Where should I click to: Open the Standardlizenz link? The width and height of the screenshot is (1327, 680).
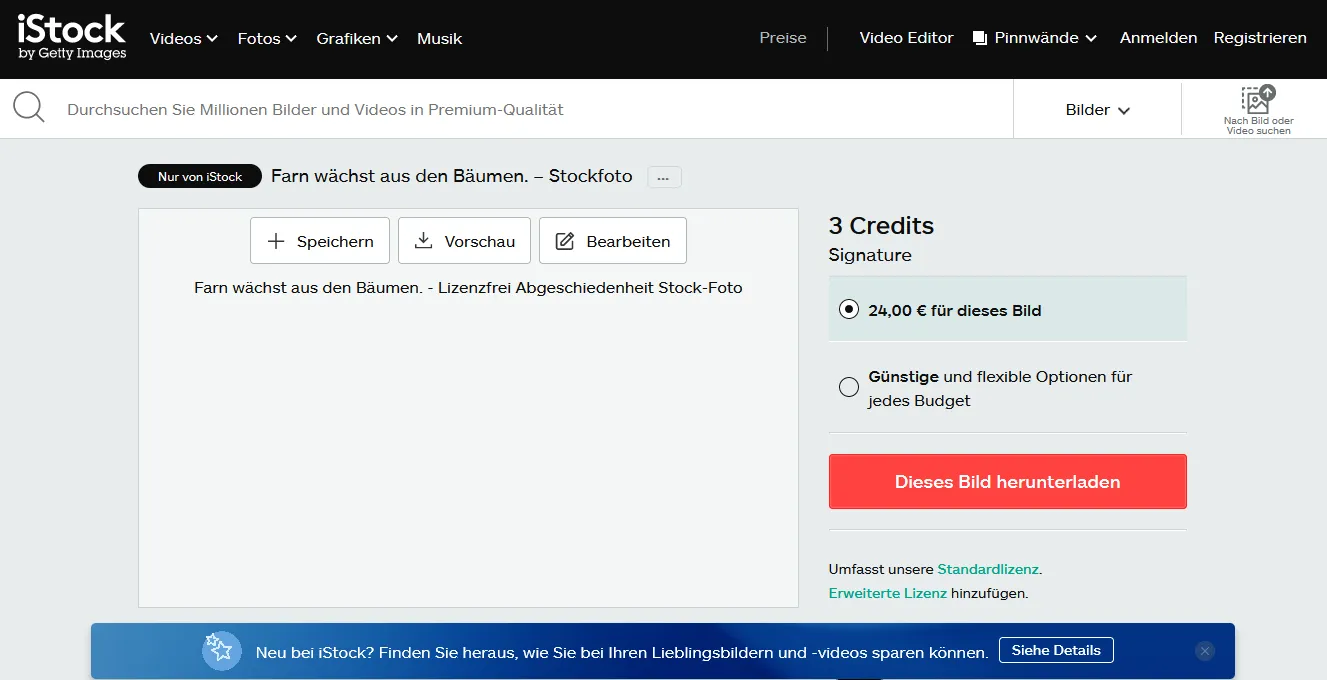pyautogui.click(x=988, y=569)
